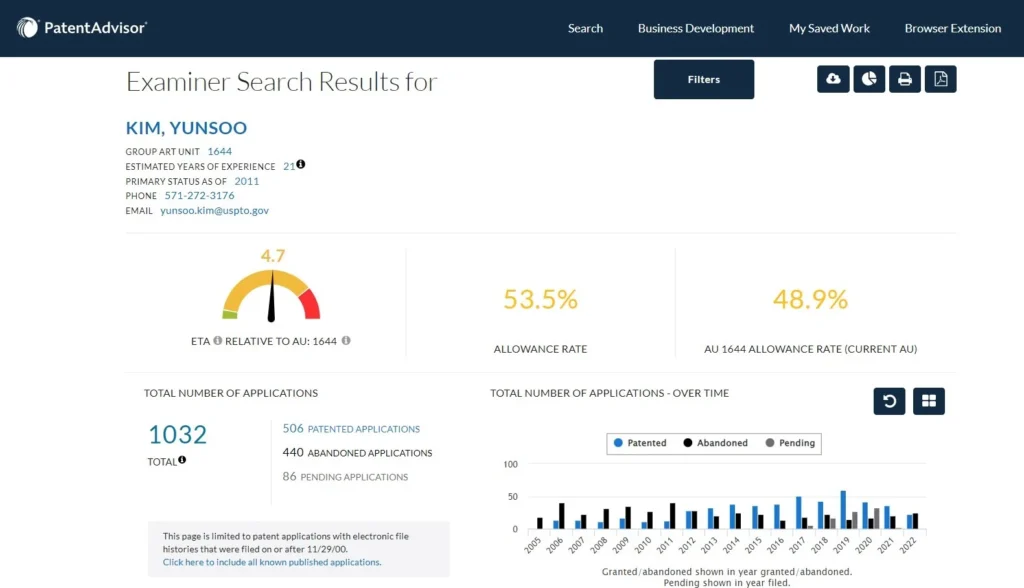This screenshot has height=588, width=1024.
Task: Toggle Pending series in chart legend
Action: click(x=790, y=443)
